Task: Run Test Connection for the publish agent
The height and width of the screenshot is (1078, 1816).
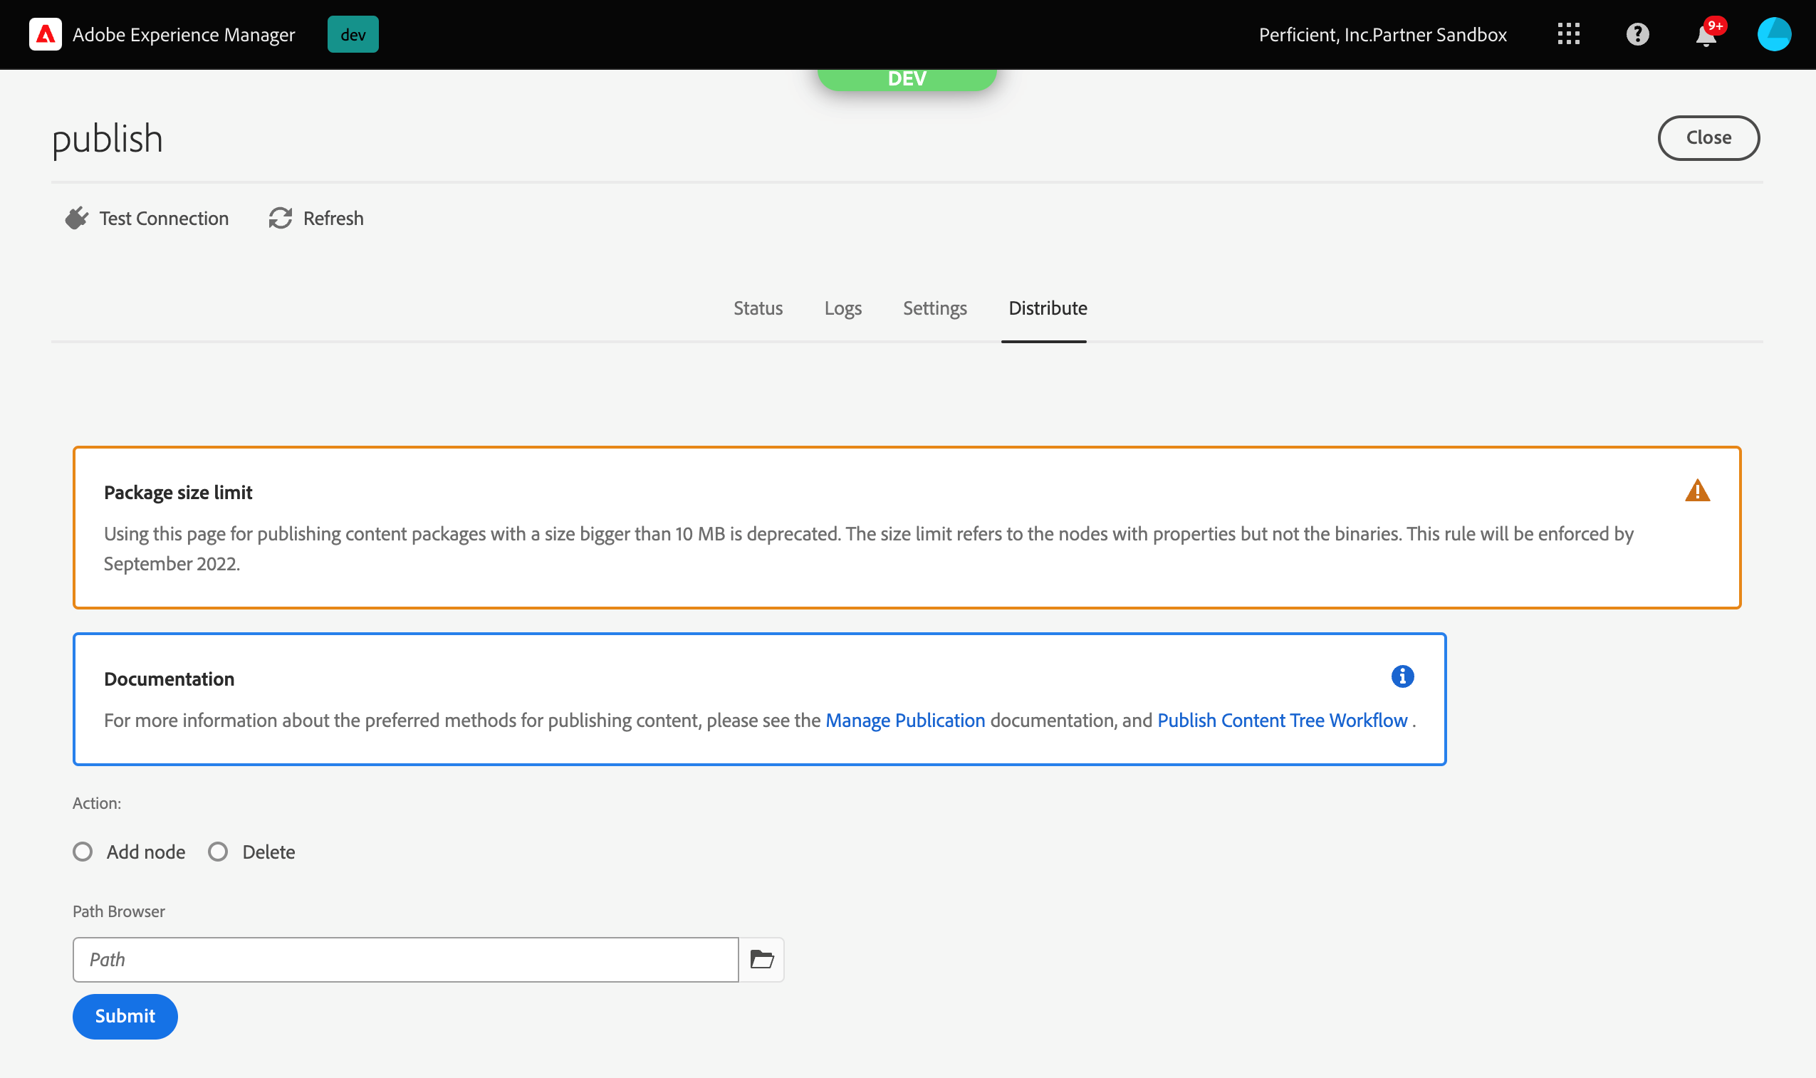Action: [x=146, y=218]
